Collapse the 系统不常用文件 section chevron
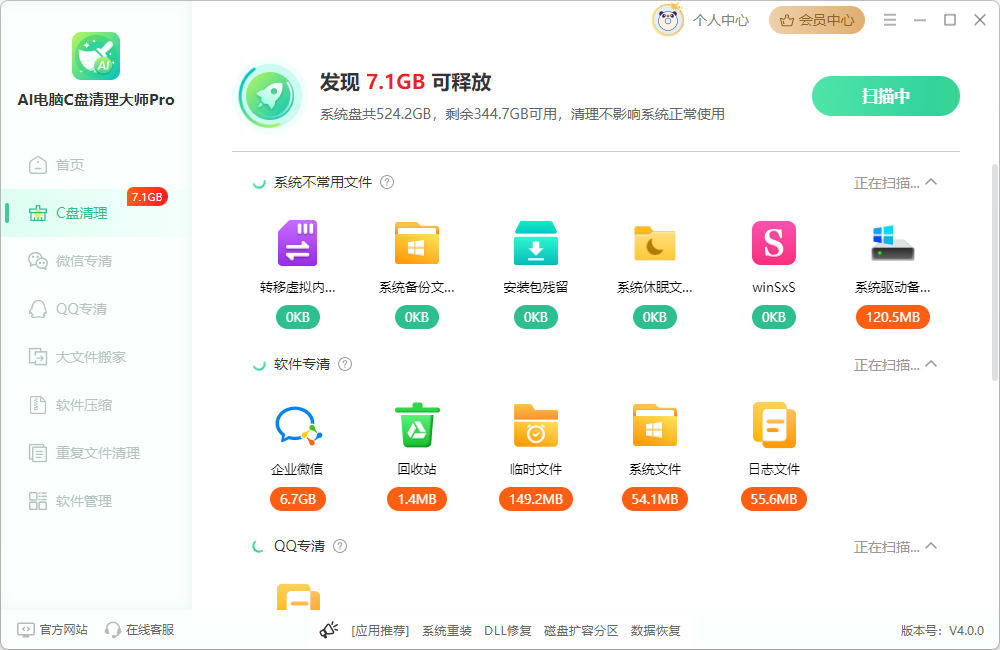Screen dimensions: 1000x650 [932, 182]
